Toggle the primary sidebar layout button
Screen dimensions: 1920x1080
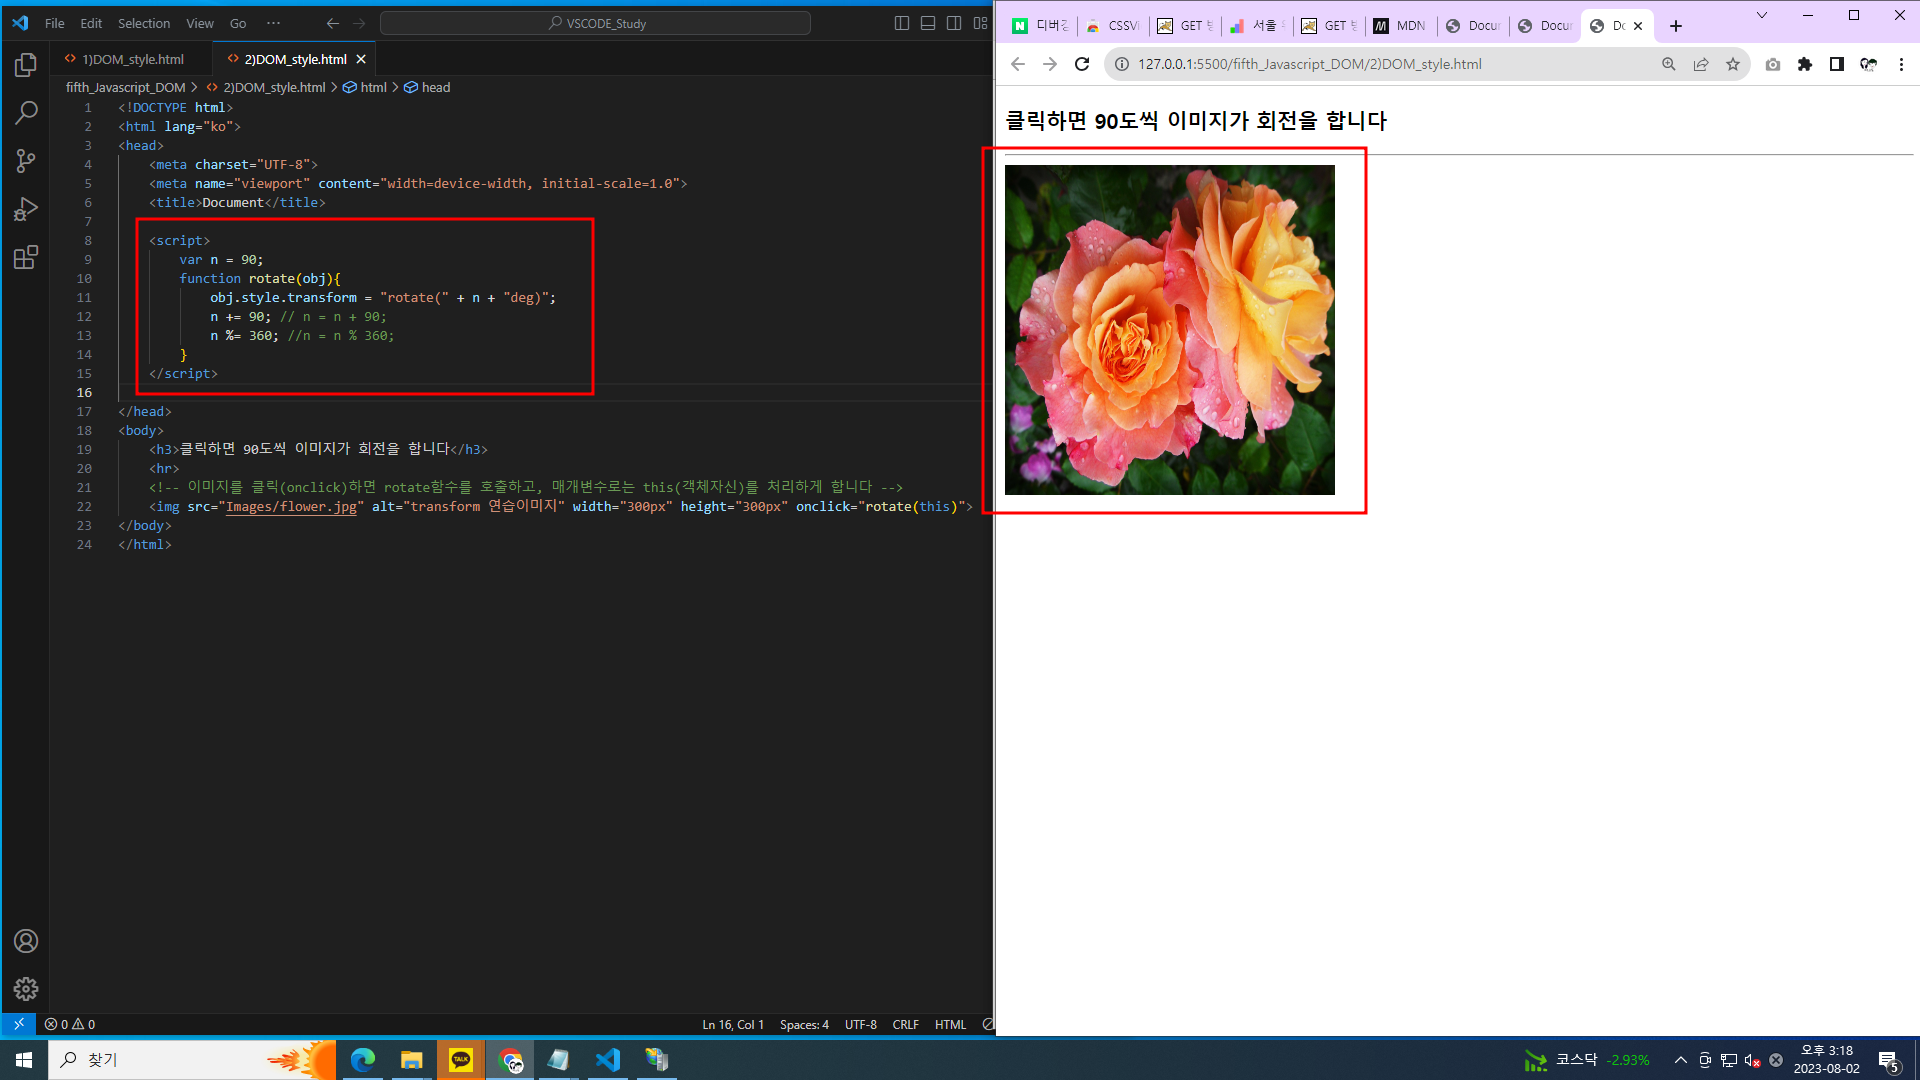(901, 23)
